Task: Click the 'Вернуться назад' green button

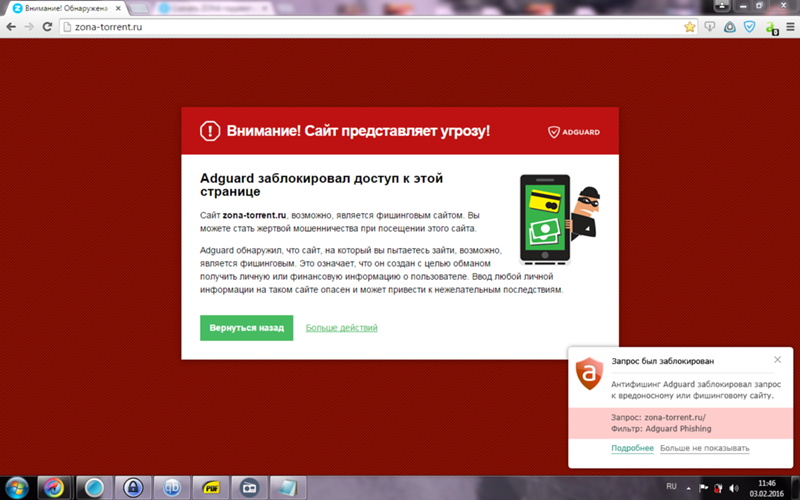Action: click(x=246, y=328)
